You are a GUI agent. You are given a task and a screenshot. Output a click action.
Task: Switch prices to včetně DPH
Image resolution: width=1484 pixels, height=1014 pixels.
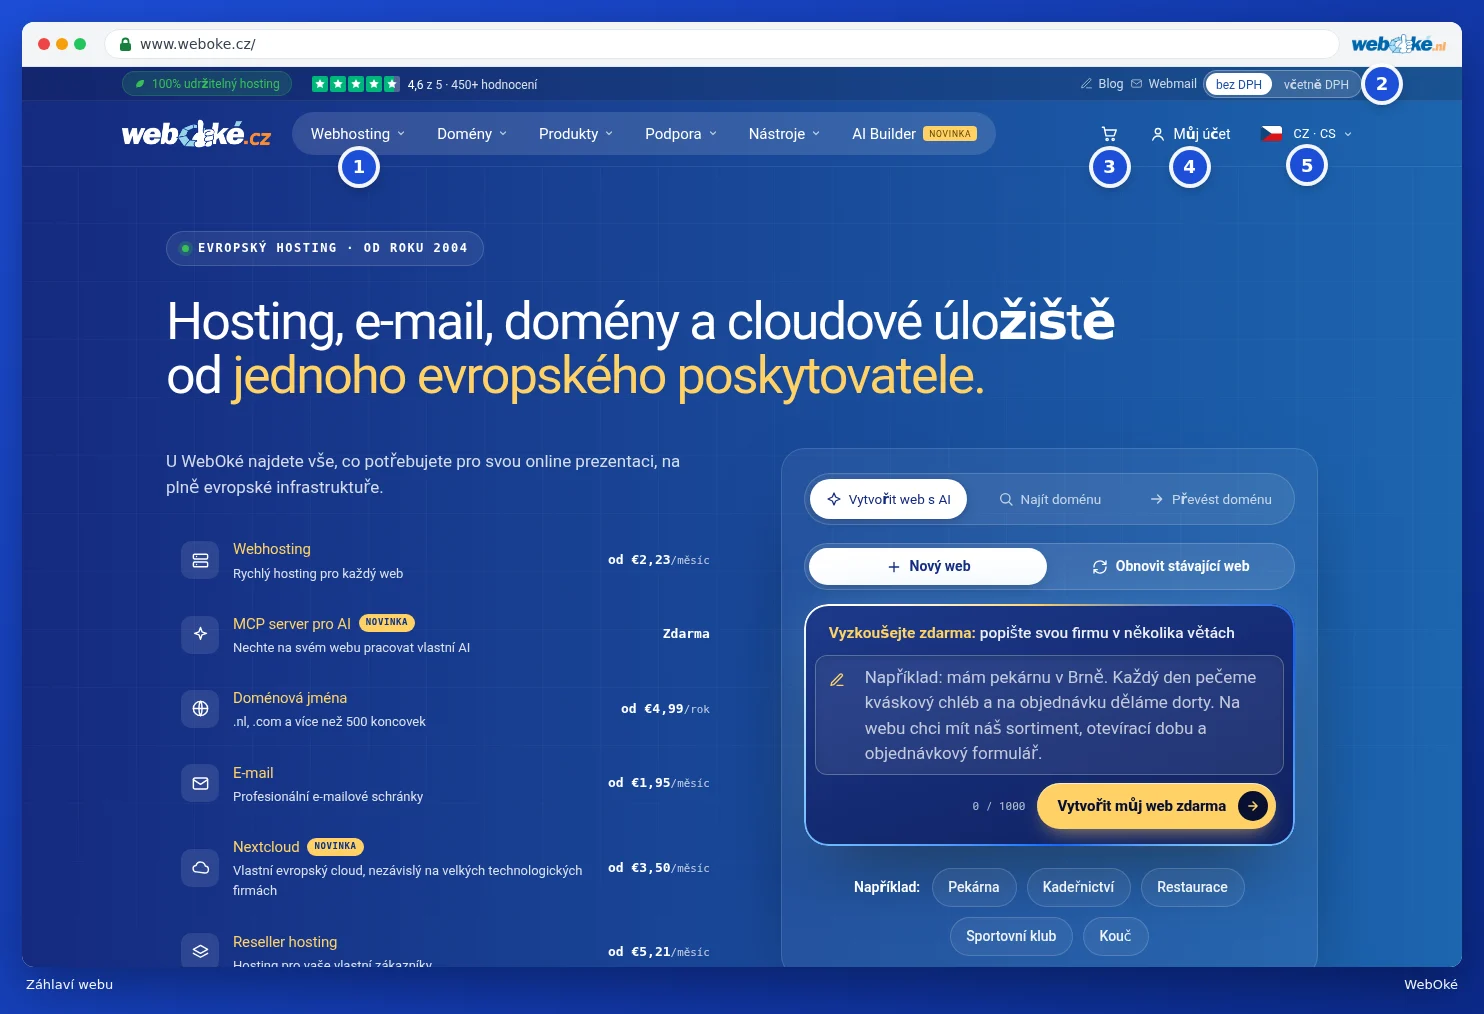1316,84
